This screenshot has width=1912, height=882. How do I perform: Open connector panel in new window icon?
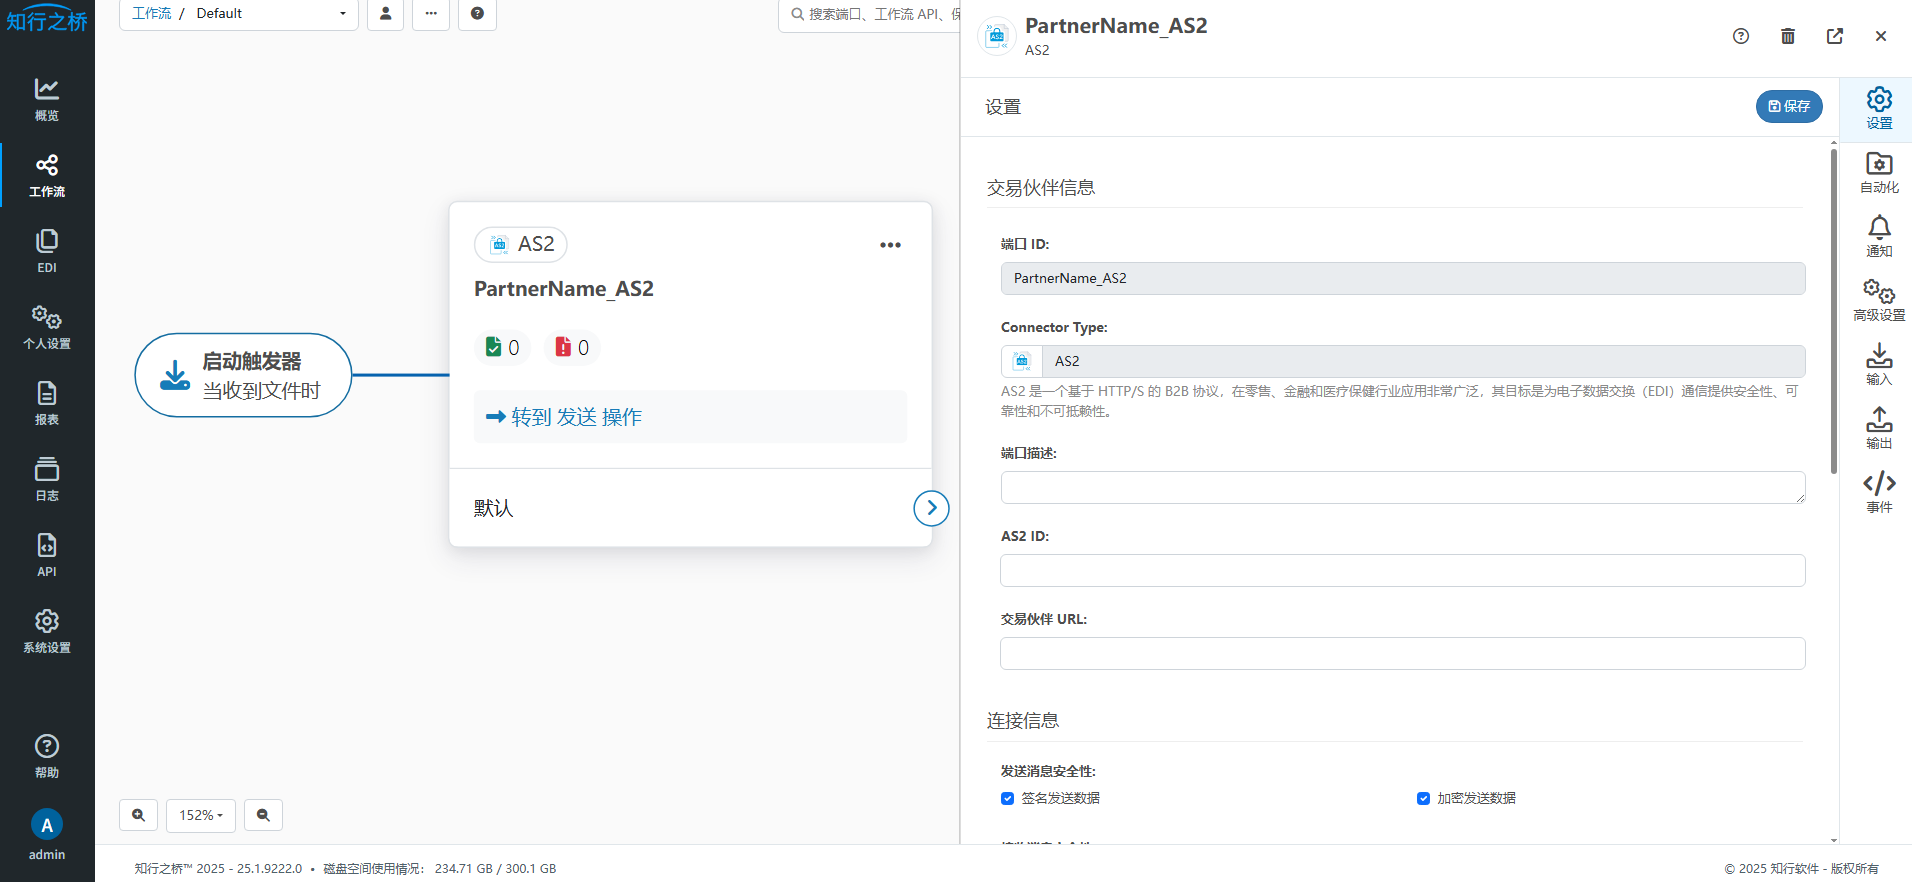pyautogui.click(x=1834, y=37)
